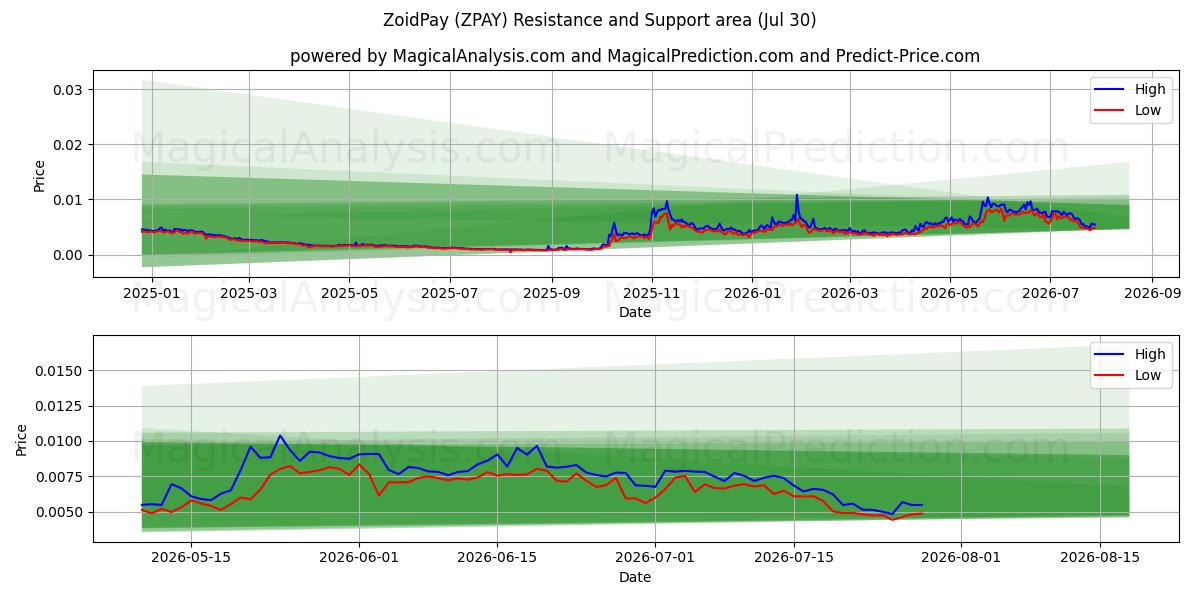Viewport: 1200px width, 600px height.
Task: Click the "2026-09" x-axis tick label
Action: click(1153, 294)
